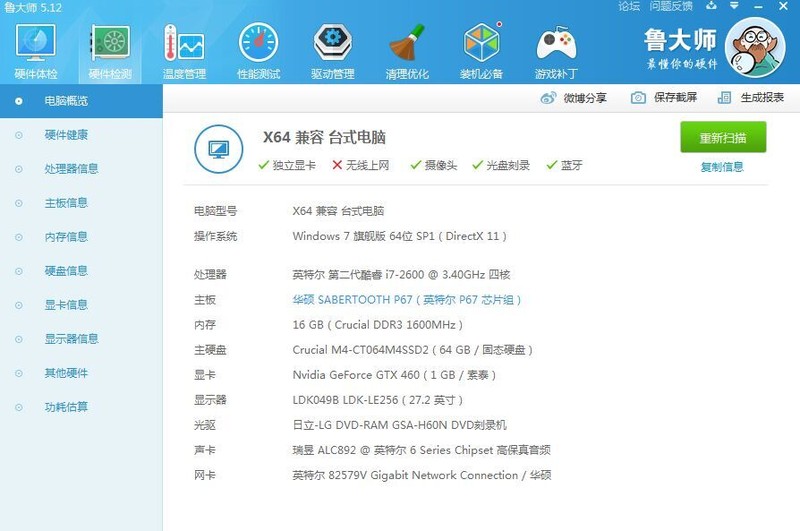This screenshot has width=800, height=531.
Task: Select 其他硬件 in the sidebar
Action: [x=81, y=373]
